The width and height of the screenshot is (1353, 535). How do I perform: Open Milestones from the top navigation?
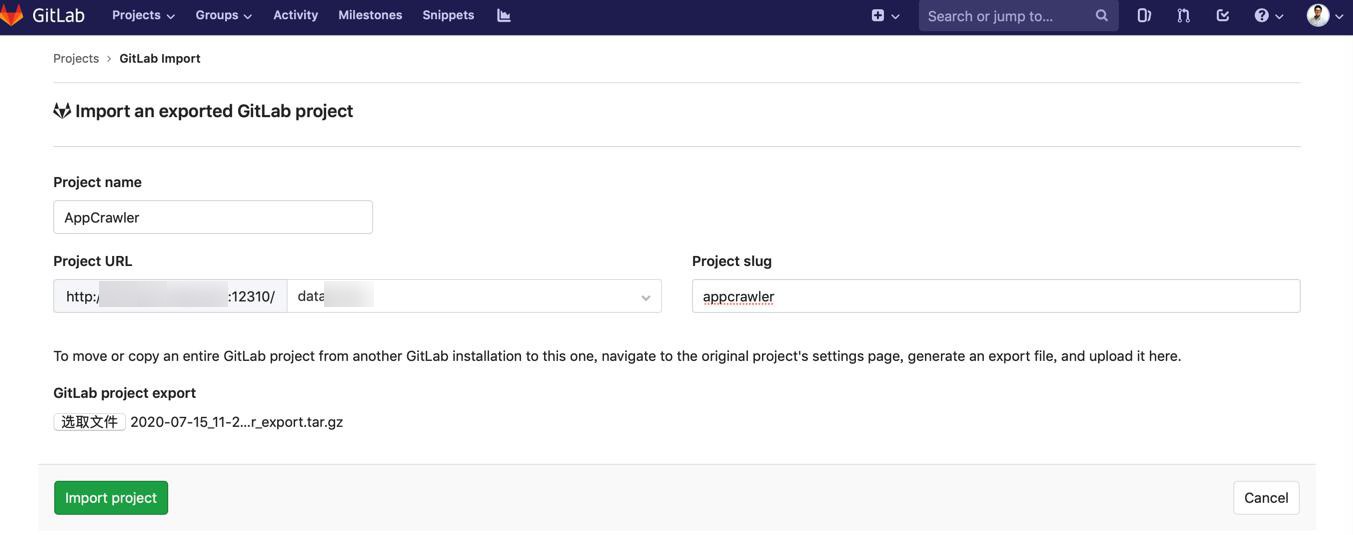(x=370, y=15)
